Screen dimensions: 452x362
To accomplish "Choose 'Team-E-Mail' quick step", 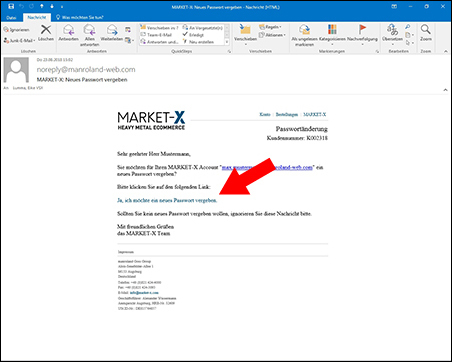I will 156,35.
